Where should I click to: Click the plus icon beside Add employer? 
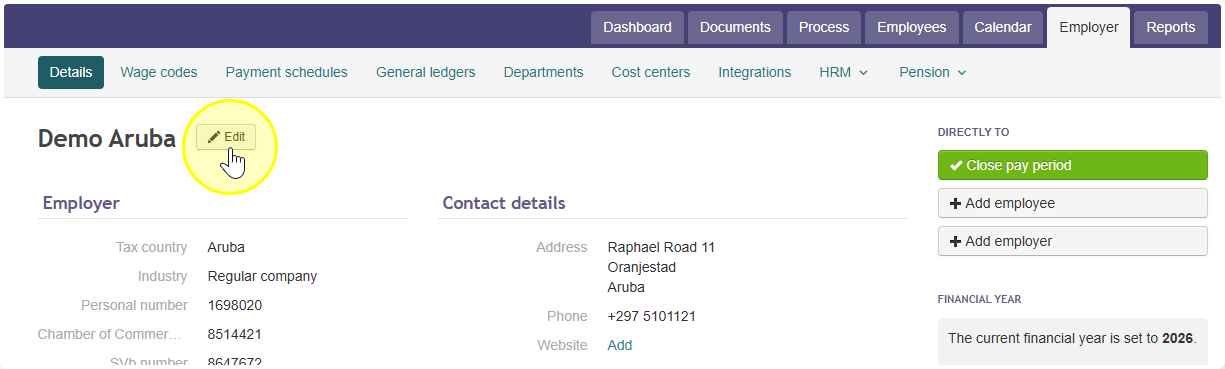pos(955,241)
